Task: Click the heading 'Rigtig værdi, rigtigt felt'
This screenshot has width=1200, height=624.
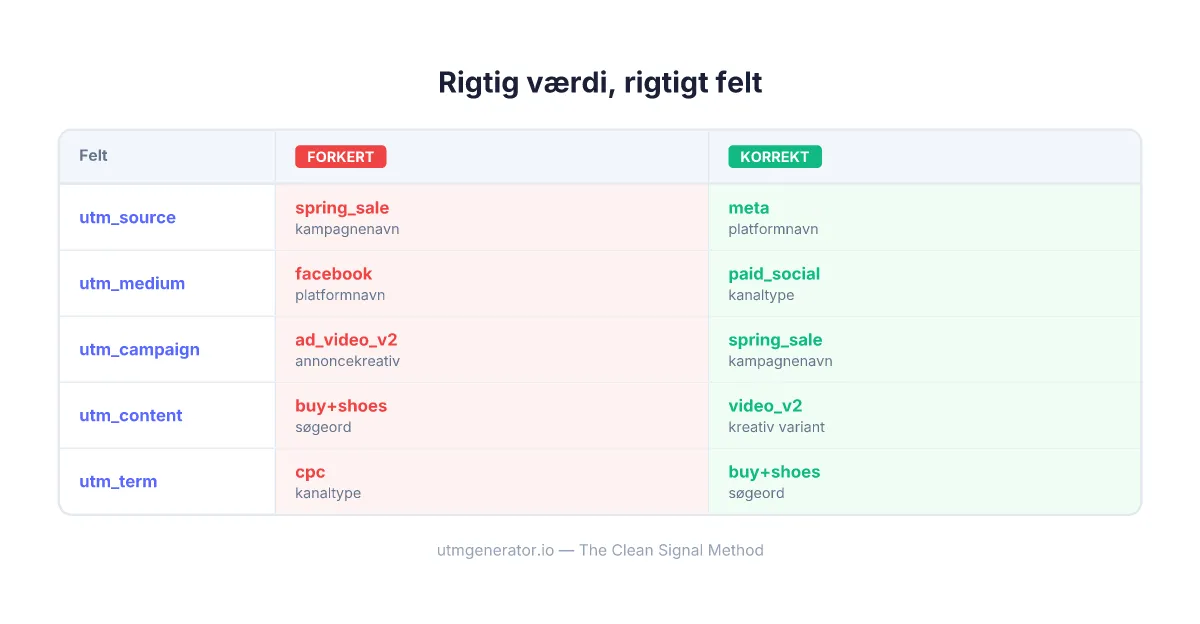Action: point(600,82)
